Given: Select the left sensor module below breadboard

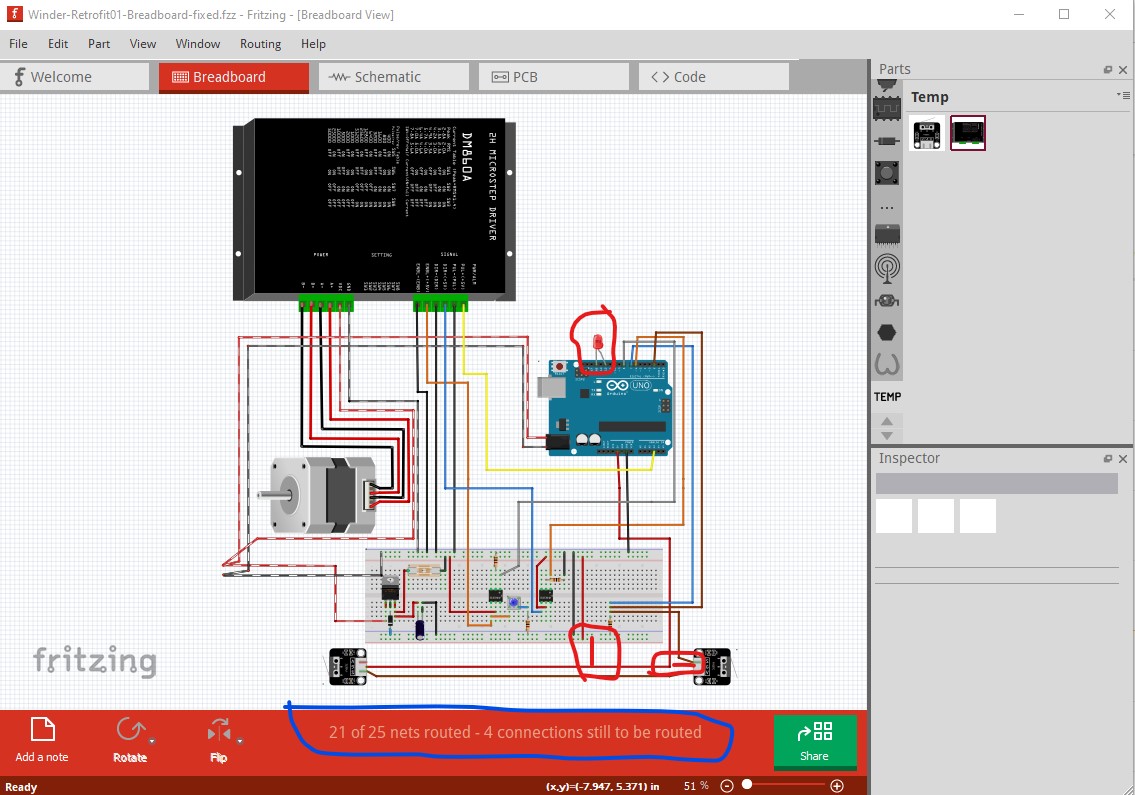Looking at the screenshot, I should tap(347, 666).
